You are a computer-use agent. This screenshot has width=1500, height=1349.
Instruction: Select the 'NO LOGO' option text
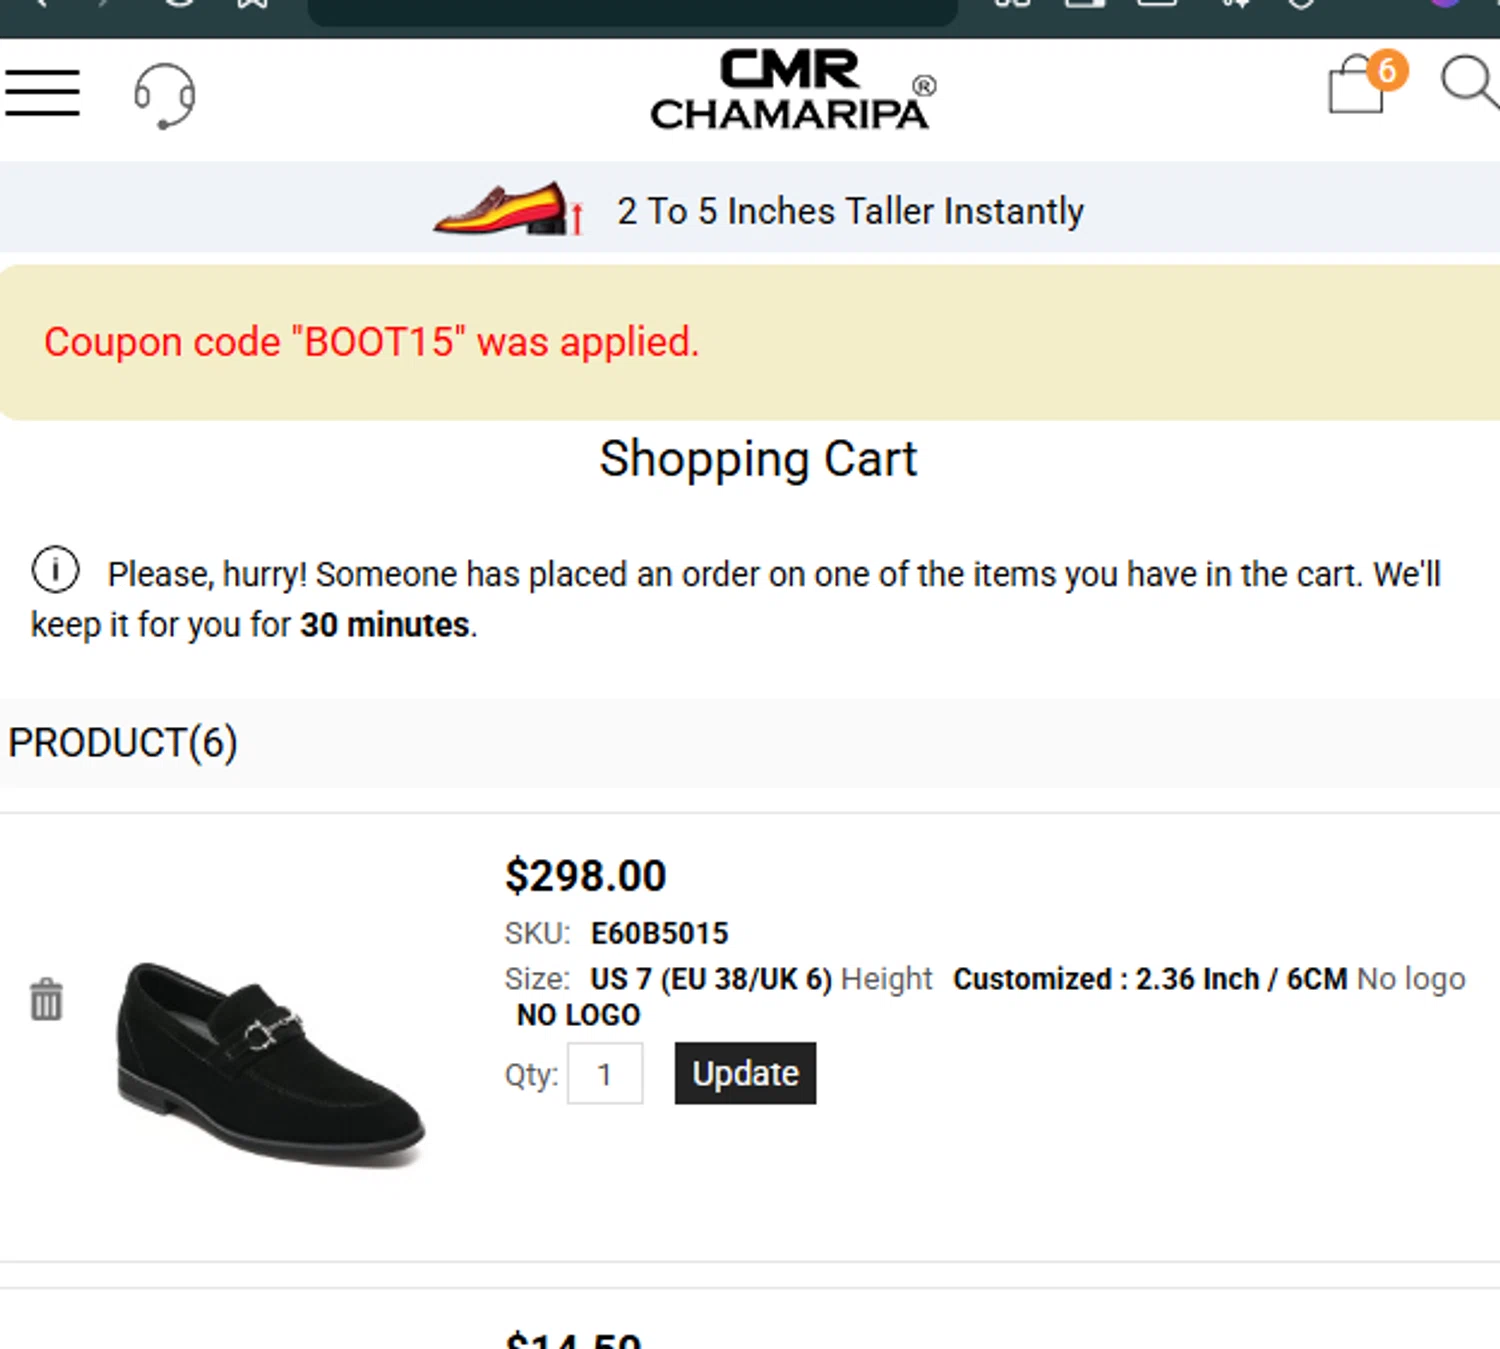tap(578, 1015)
